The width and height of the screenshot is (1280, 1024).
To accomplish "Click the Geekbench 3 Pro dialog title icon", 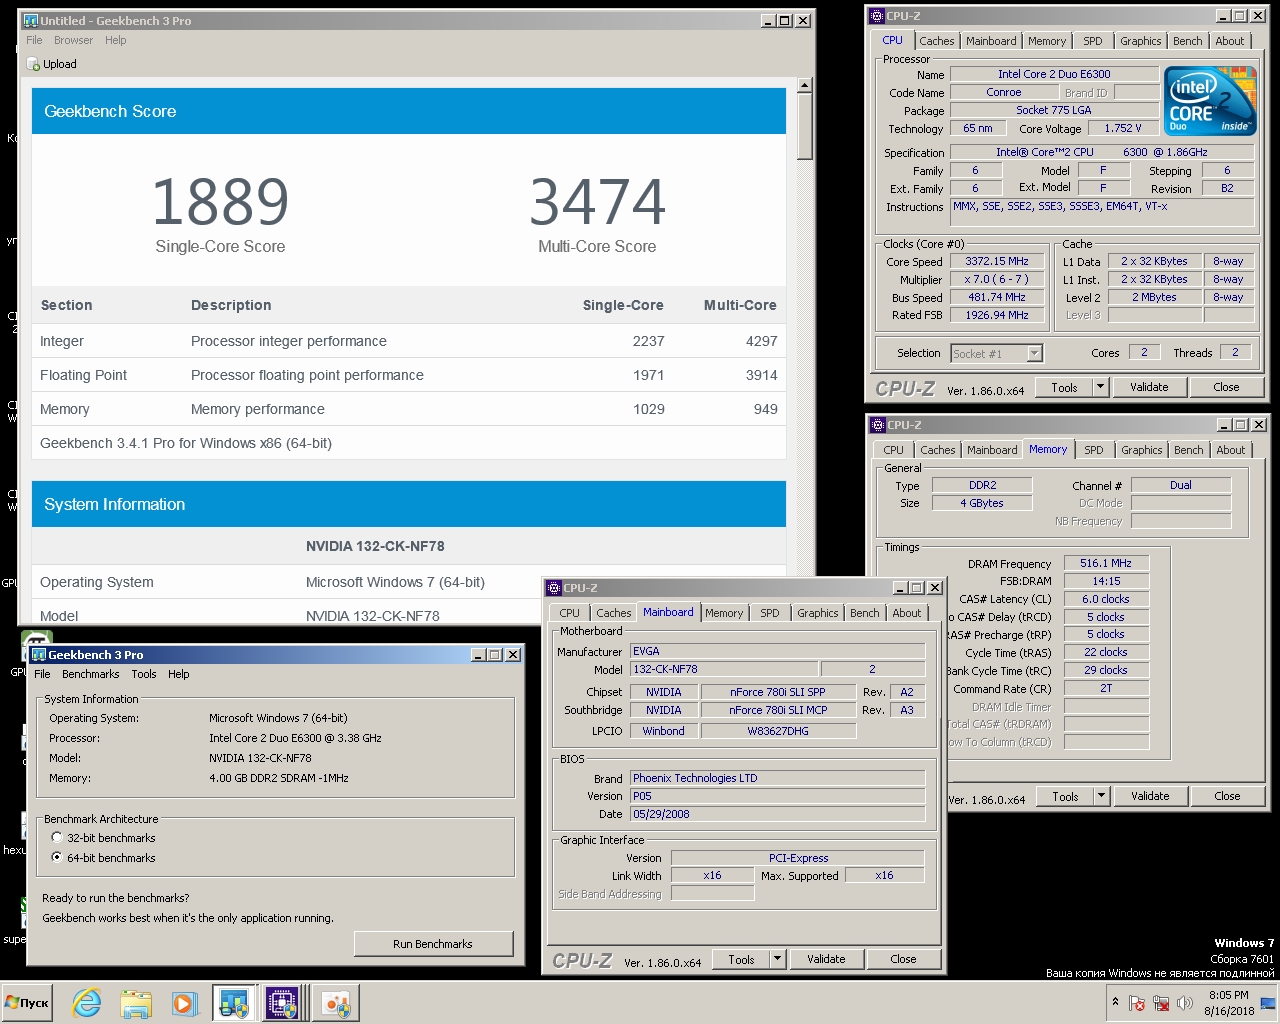I will click(39, 654).
